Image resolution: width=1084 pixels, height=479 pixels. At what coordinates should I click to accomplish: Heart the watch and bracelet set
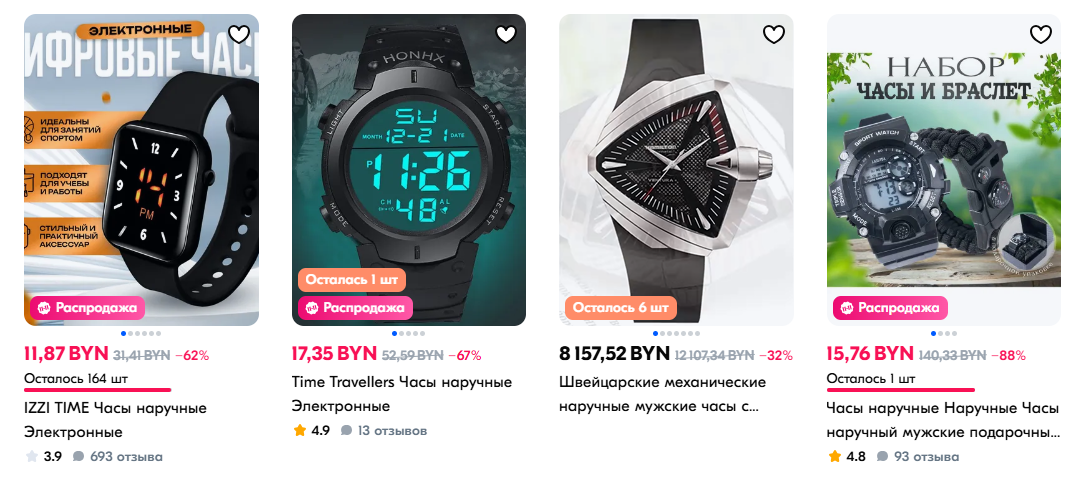[1040, 34]
